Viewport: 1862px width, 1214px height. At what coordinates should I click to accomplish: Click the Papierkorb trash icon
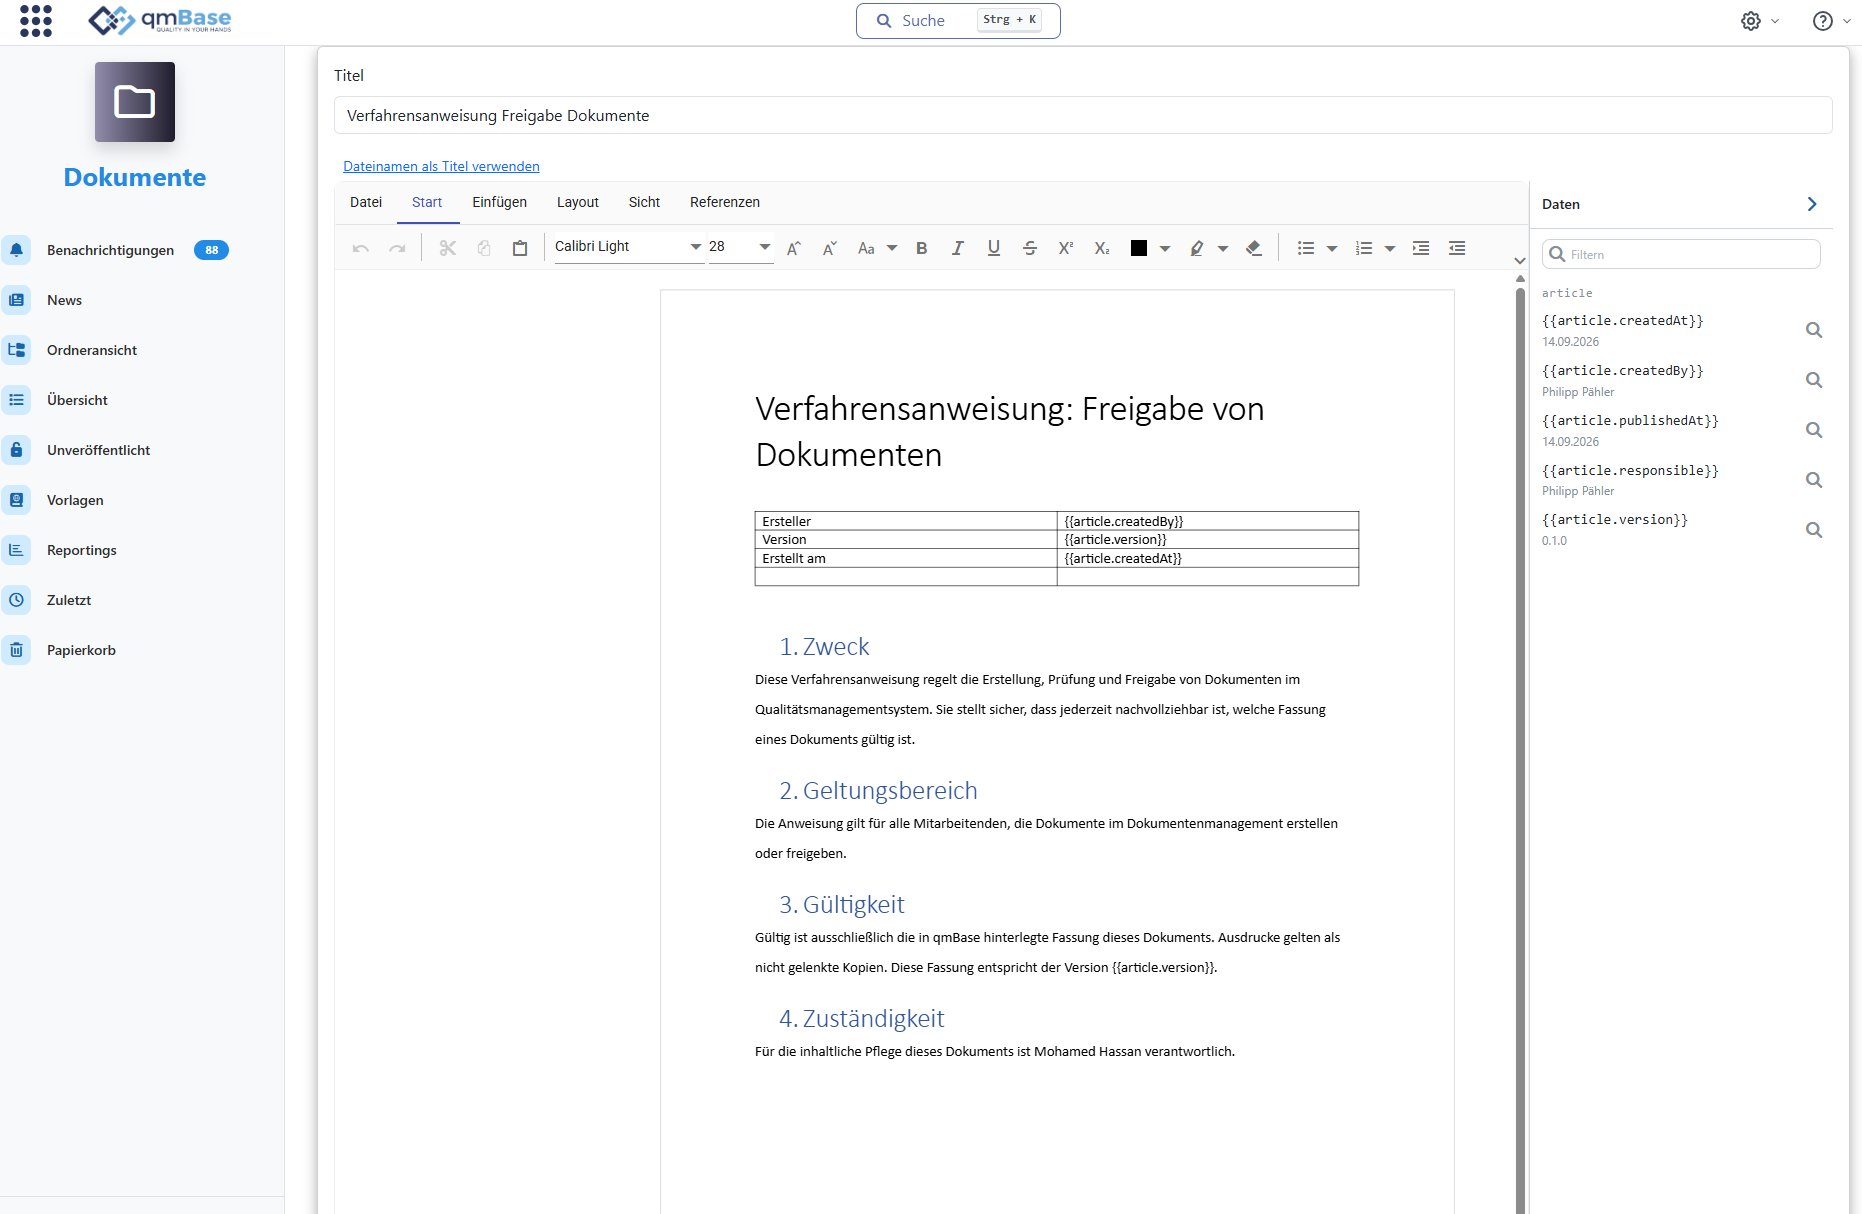pos(16,650)
